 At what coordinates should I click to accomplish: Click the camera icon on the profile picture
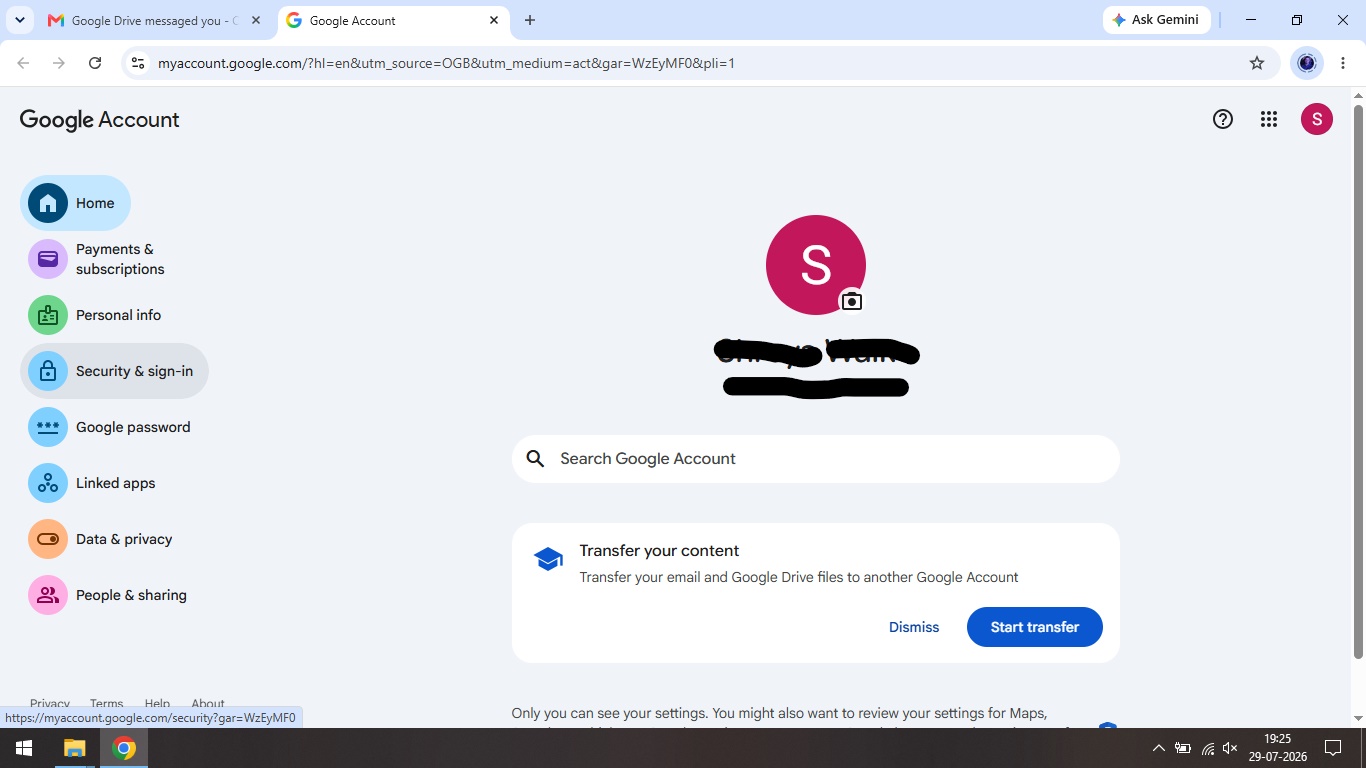[x=851, y=301]
